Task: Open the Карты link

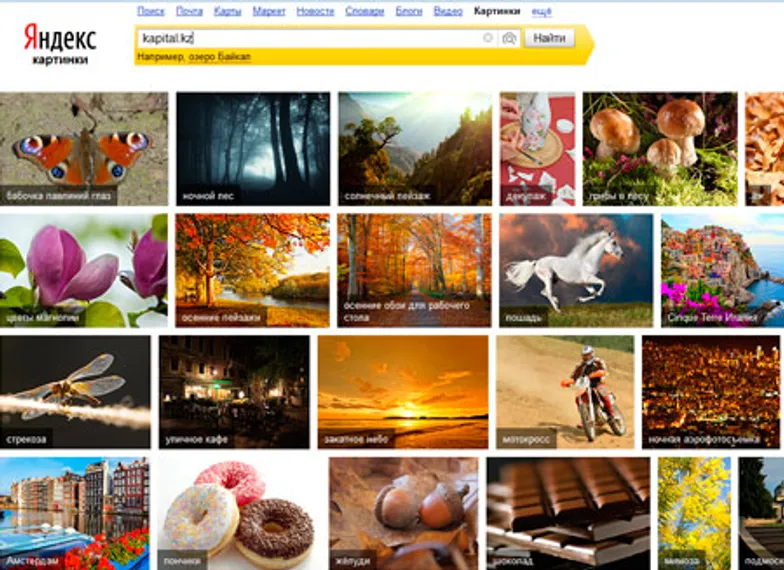Action: point(228,11)
